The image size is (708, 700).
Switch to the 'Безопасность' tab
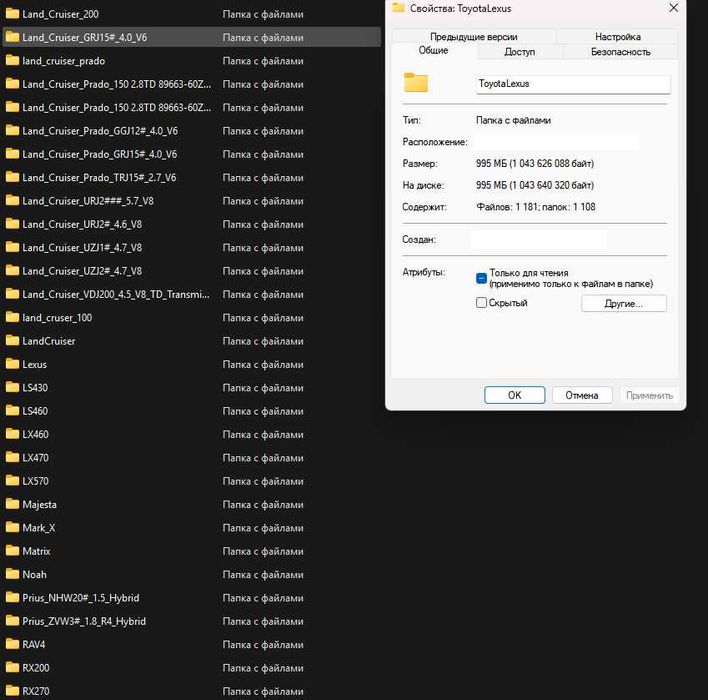[x=620, y=52]
